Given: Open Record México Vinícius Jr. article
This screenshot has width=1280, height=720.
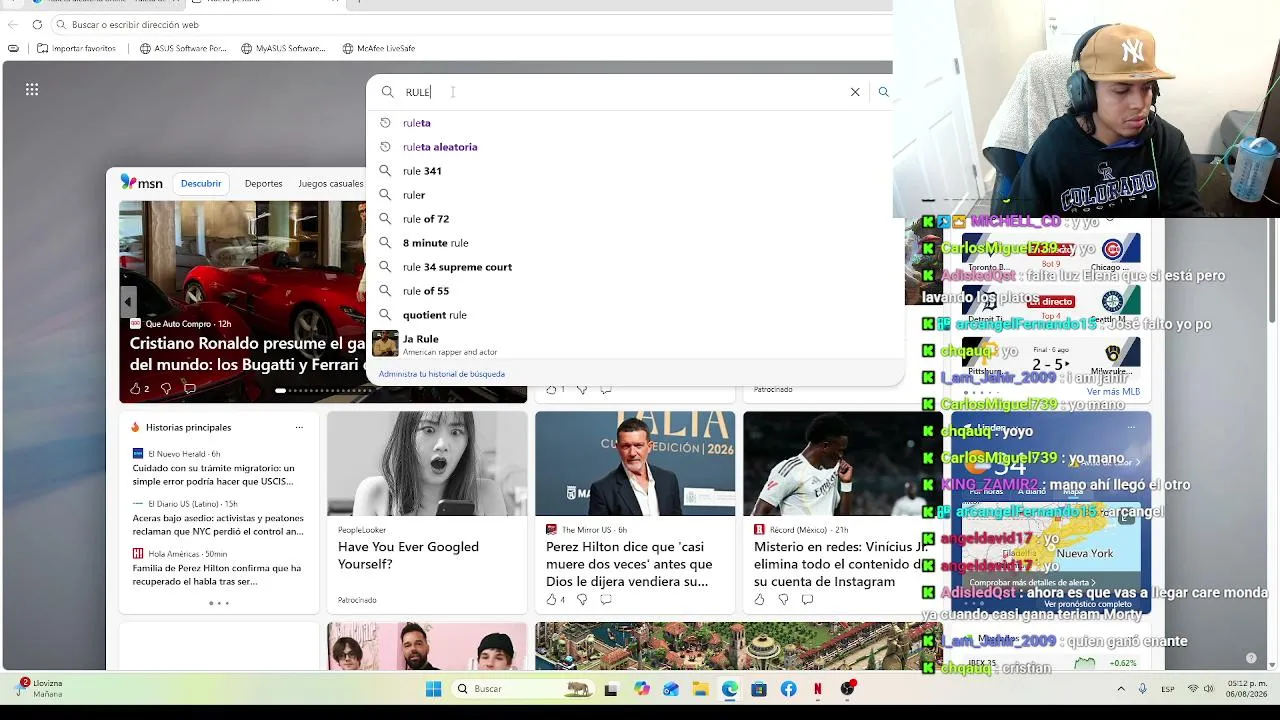Looking at the screenshot, I should pos(841,564).
